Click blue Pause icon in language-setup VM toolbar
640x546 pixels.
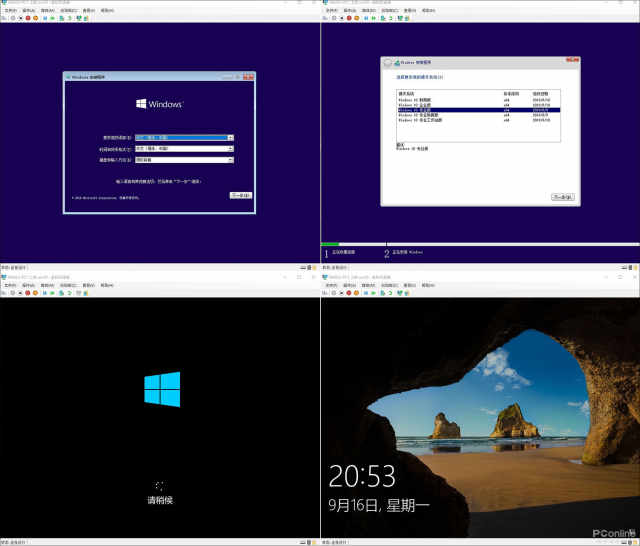(45, 18)
